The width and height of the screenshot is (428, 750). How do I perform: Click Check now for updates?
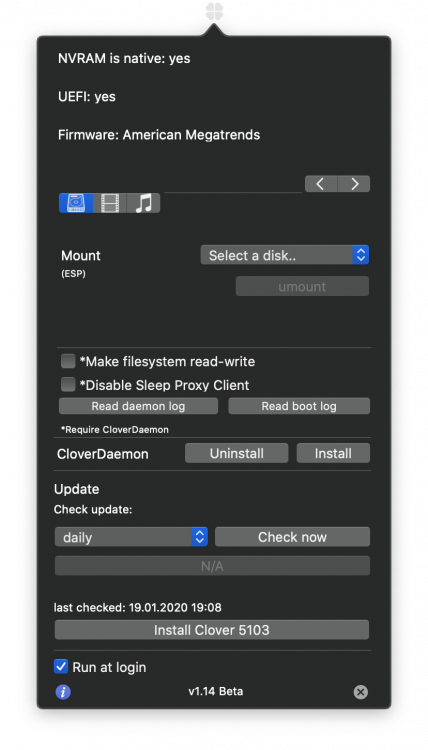(x=292, y=537)
